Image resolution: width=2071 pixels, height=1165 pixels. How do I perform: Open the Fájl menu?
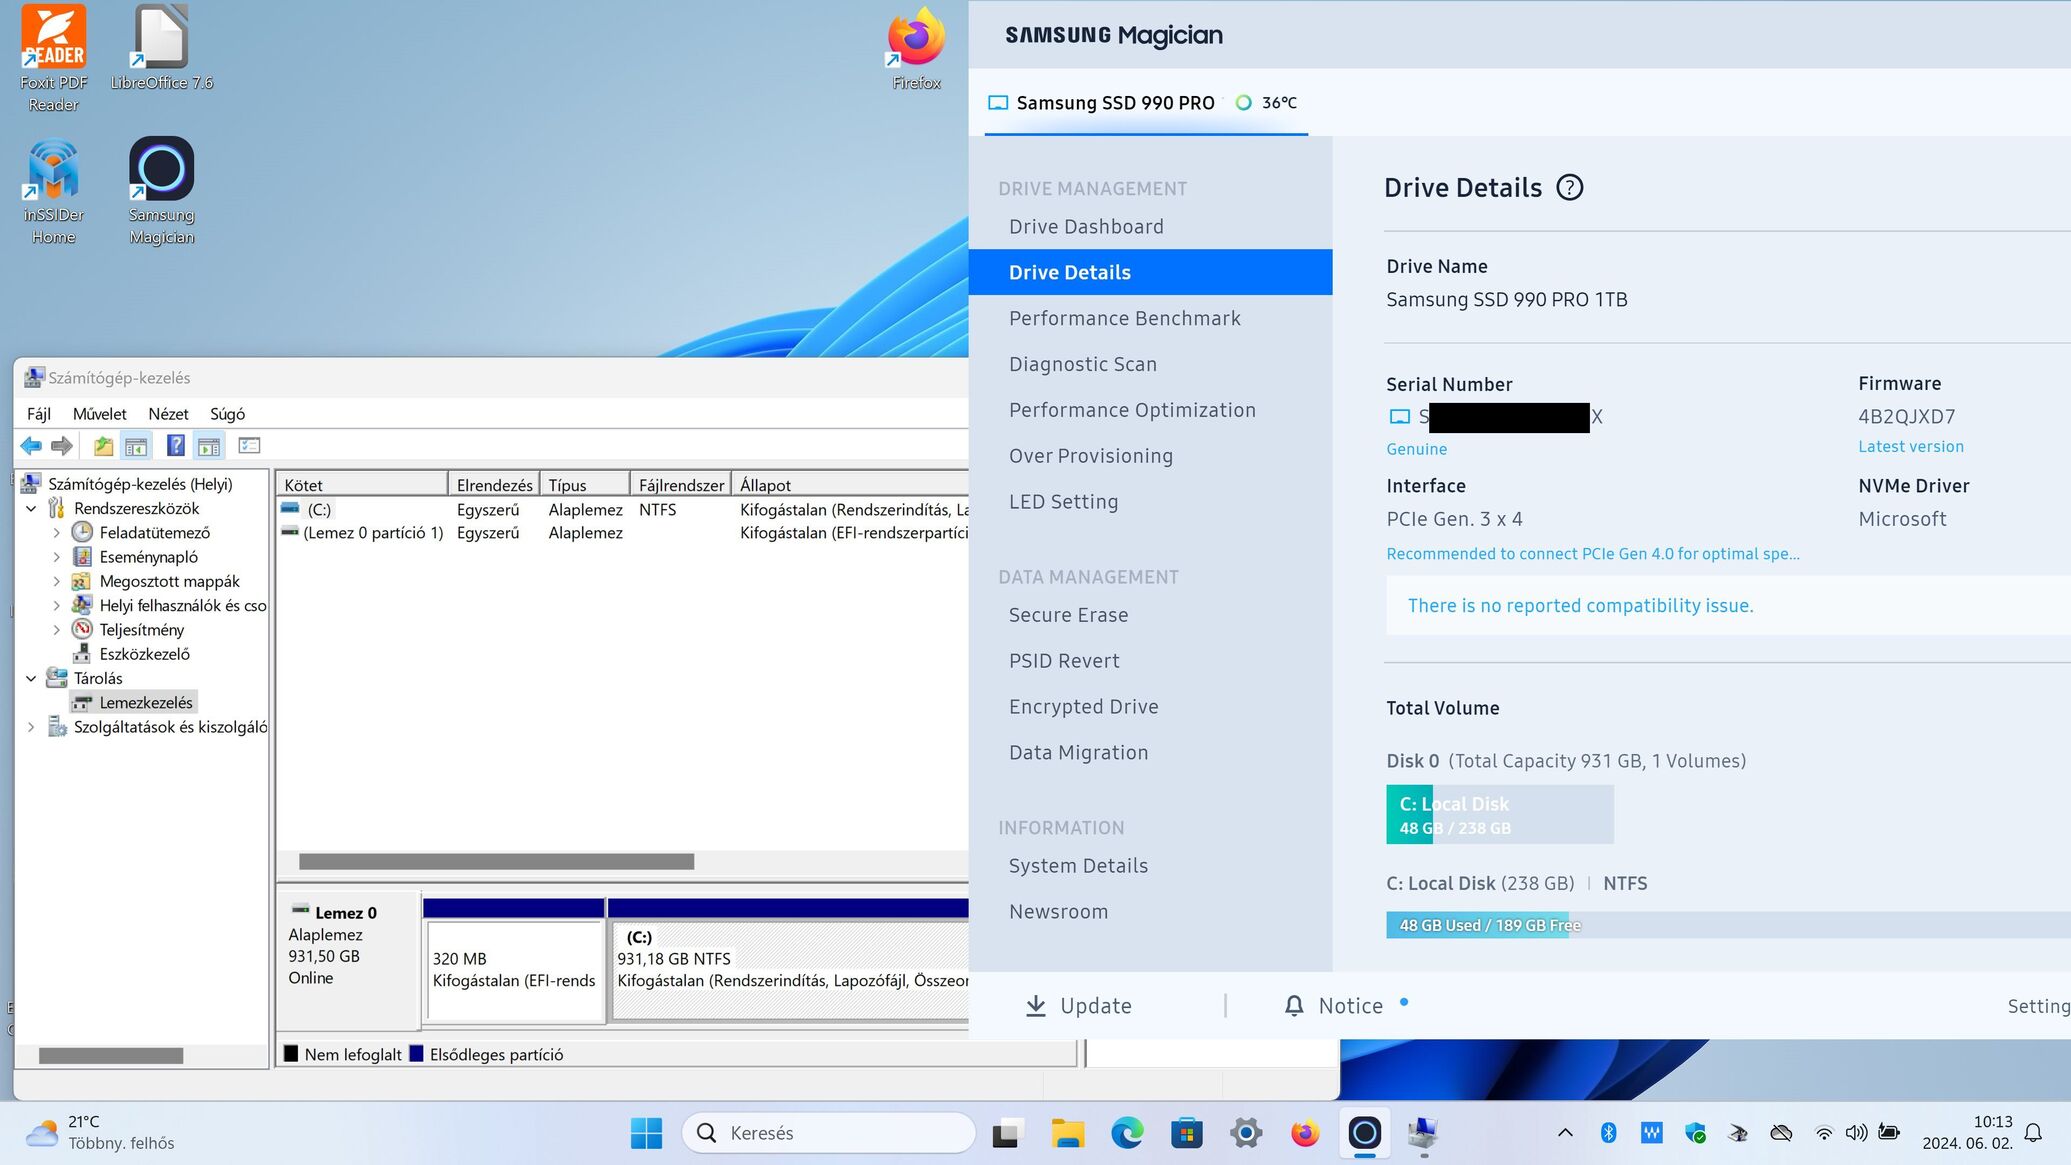(38, 414)
